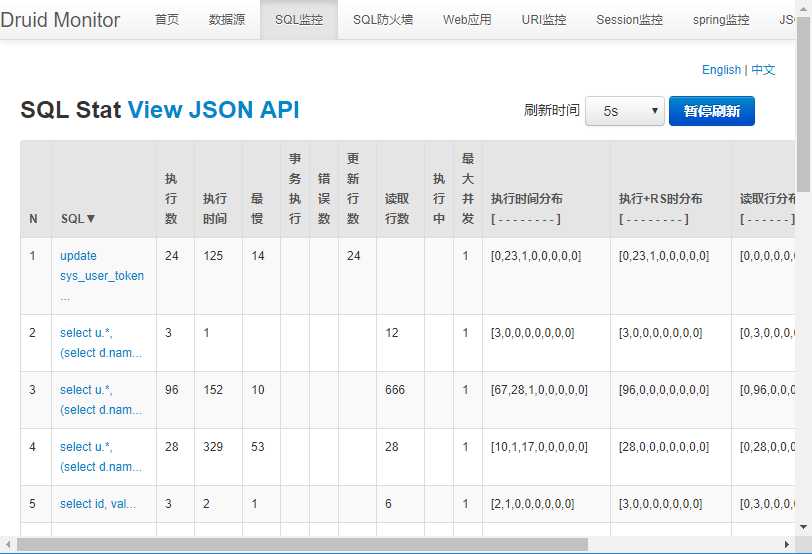Viewport: 812px width, 554px height.
Task: Open the View JSON API link
Action: (x=213, y=110)
